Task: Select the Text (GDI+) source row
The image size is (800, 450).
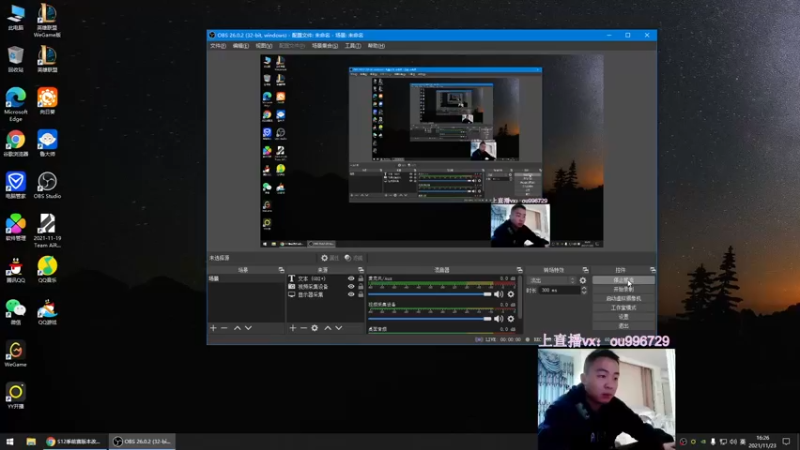Action: click(x=326, y=279)
